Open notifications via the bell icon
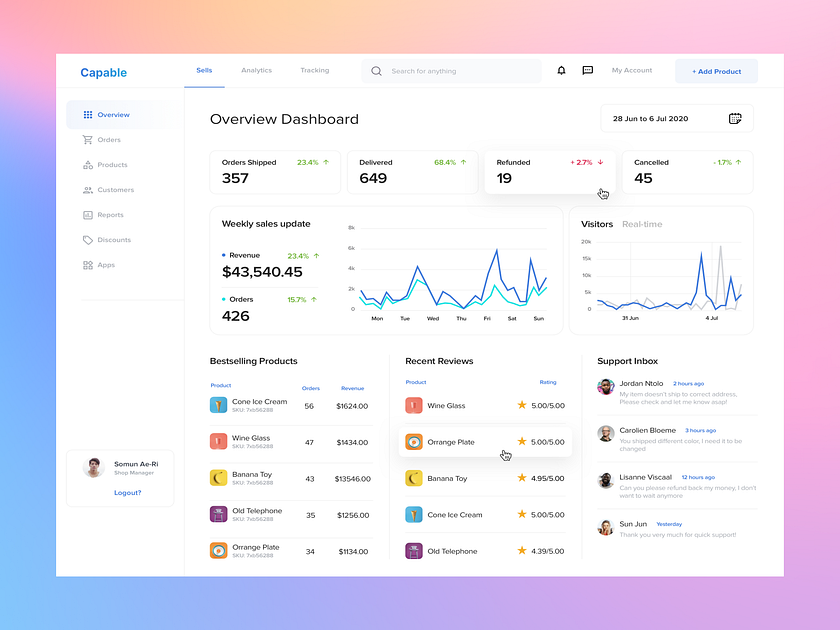Viewport: 840px width, 630px height. click(561, 70)
